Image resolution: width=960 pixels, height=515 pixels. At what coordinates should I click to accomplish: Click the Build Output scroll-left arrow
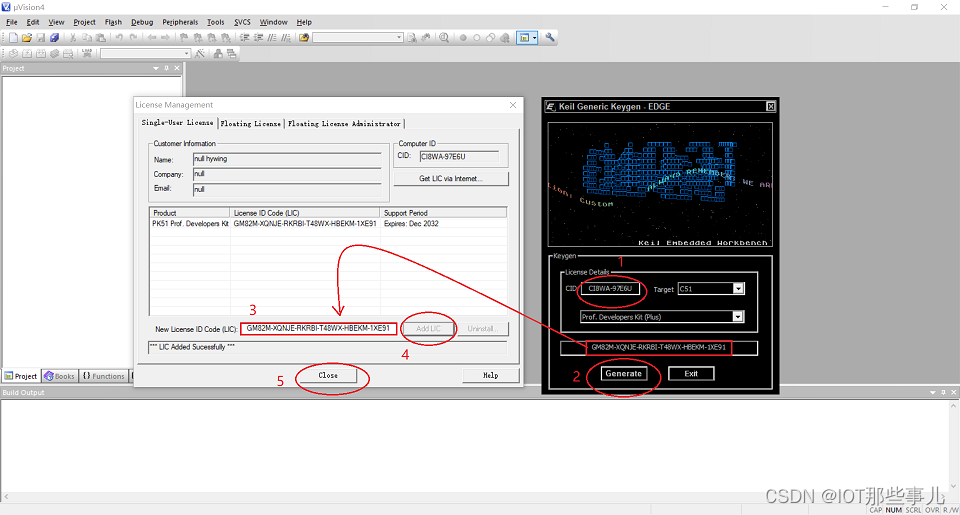coord(6,497)
